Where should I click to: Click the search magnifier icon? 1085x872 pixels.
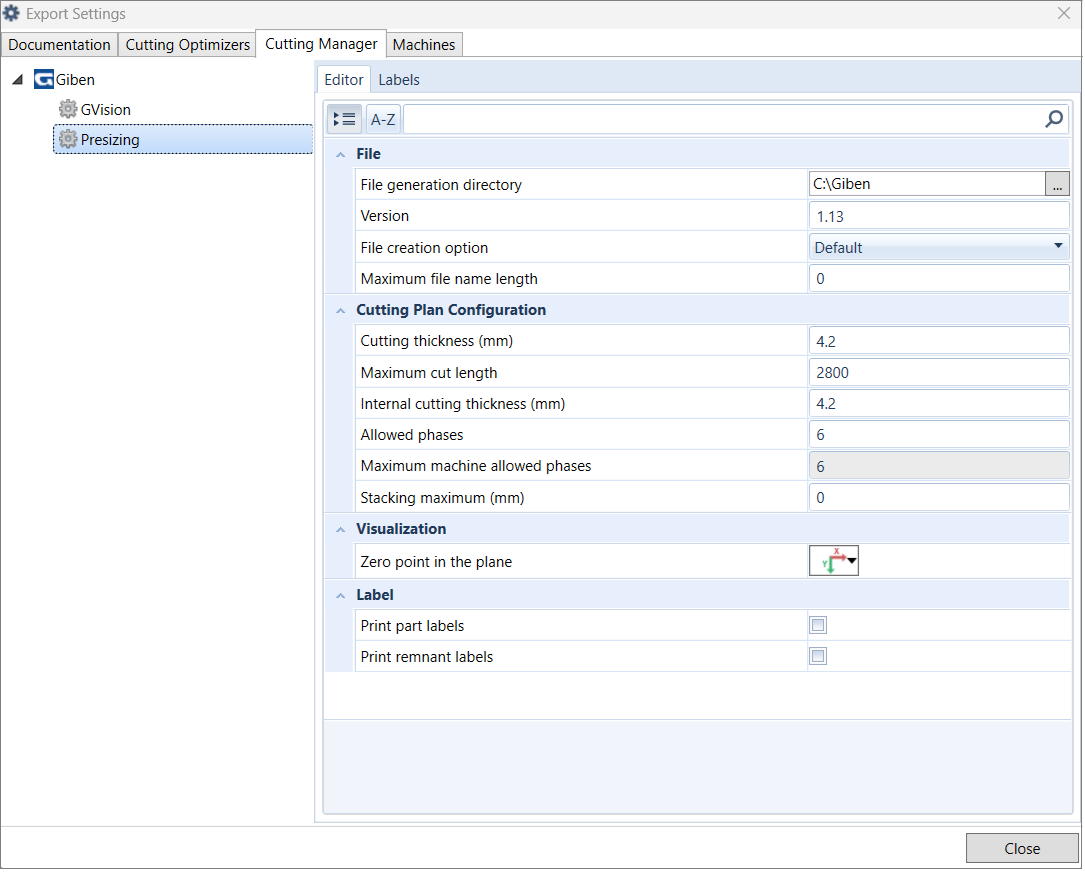(x=1053, y=120)
